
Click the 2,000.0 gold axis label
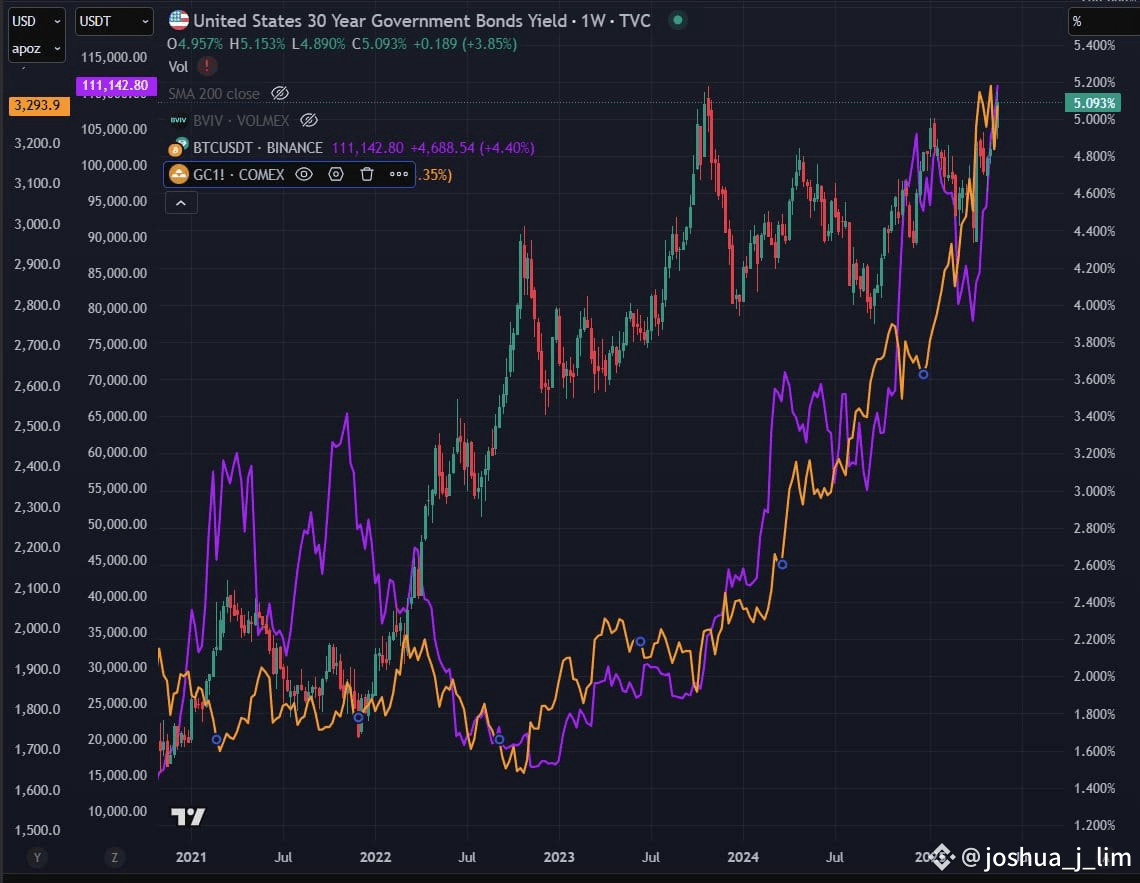[37, 628]
